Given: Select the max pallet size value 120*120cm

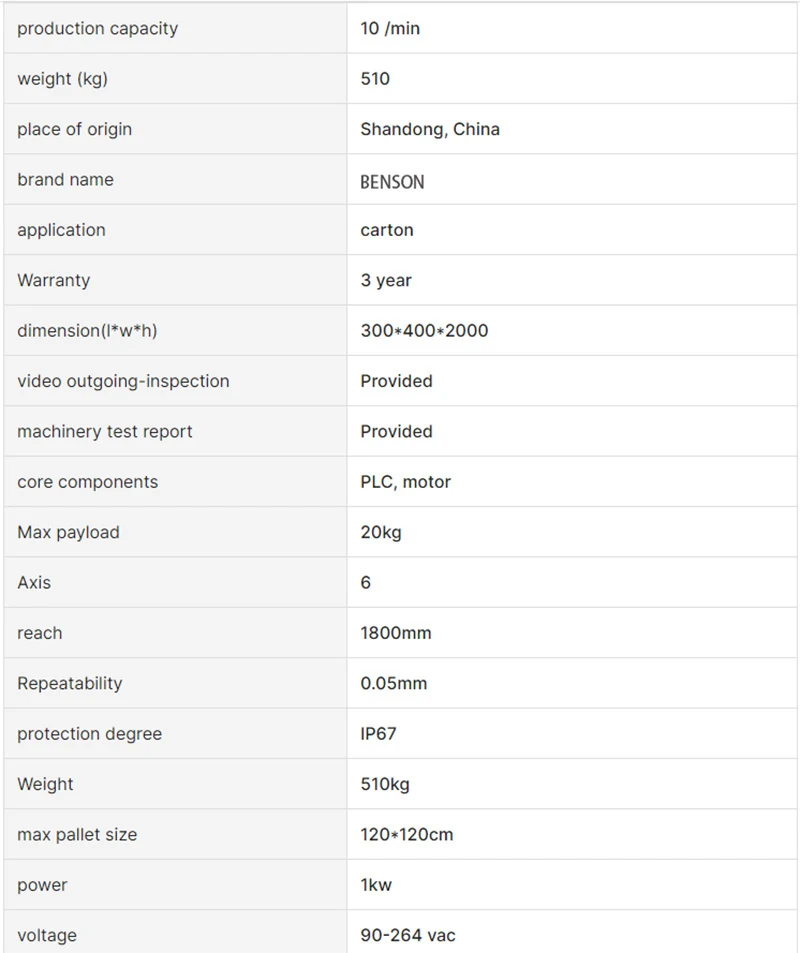Looking at the screenshot, I should click(x=407, y=835).
